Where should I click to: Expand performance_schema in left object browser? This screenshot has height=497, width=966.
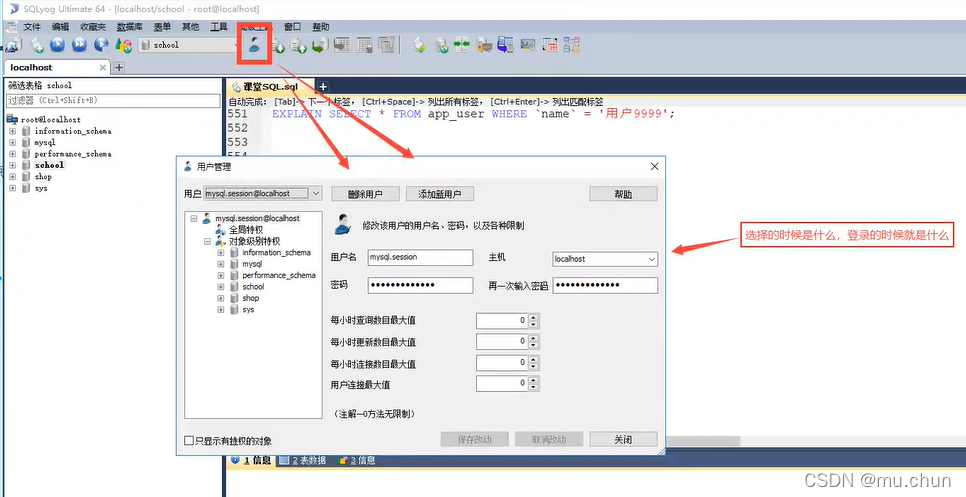coord(12,154)
